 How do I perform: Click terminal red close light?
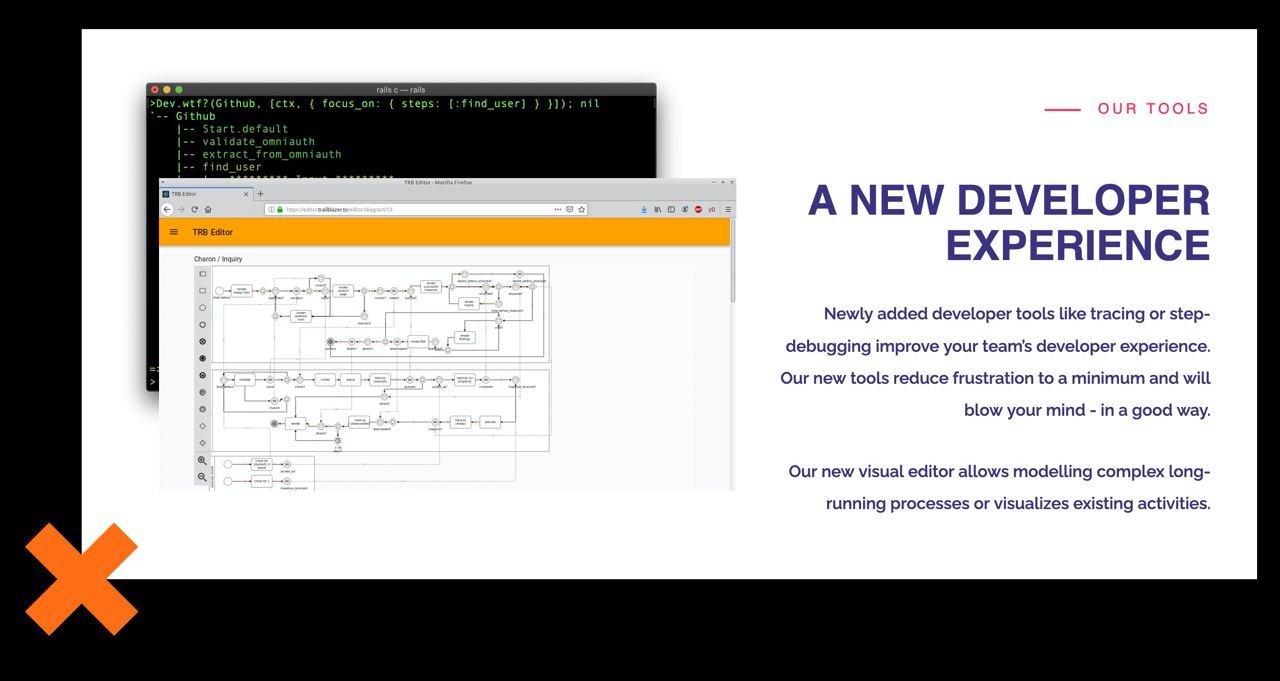pos(155,90)
